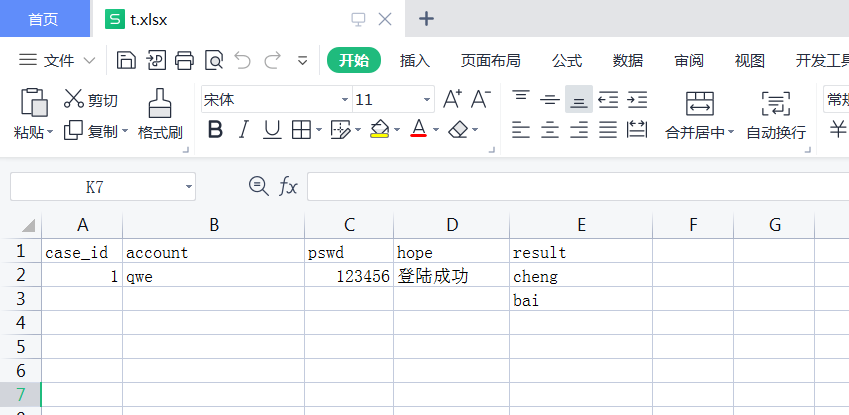
Task: Open new tab with plus button
Action: [427, 19]
